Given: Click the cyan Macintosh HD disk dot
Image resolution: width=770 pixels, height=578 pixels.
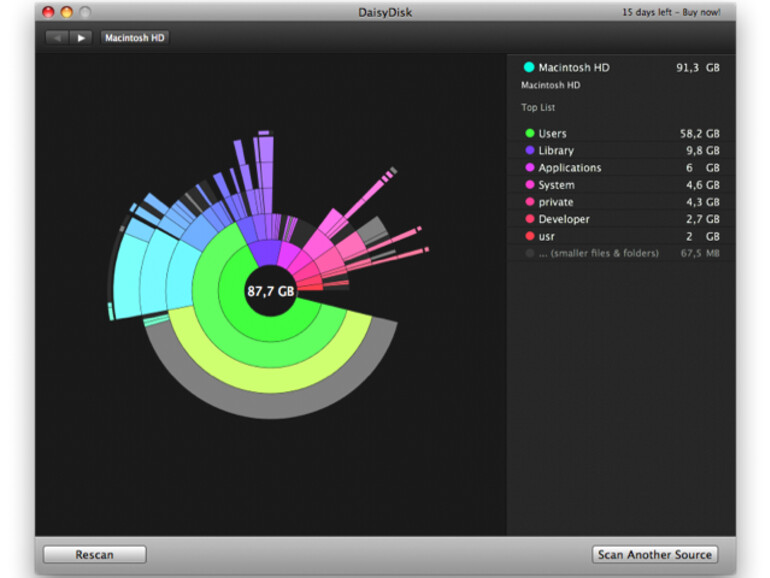Looking at the screenshot, I should click(528, 68).
